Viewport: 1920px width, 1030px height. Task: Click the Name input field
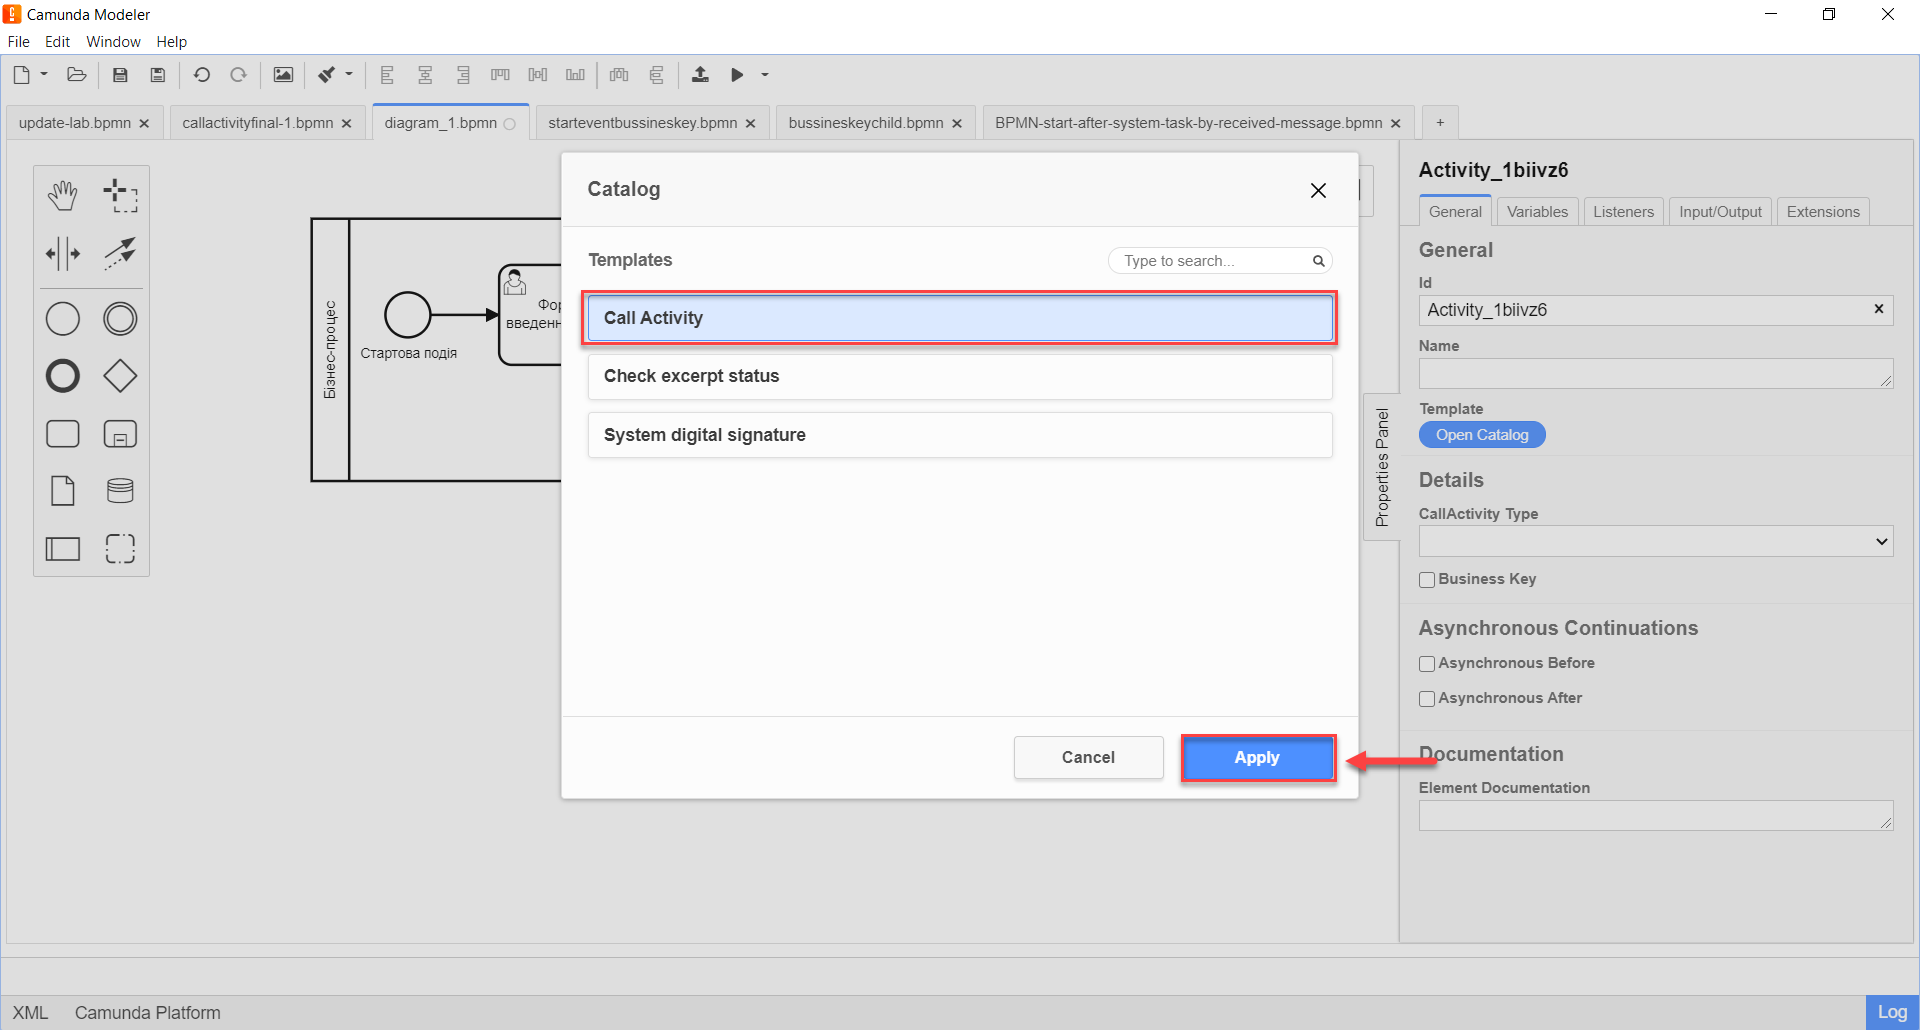1656,374
